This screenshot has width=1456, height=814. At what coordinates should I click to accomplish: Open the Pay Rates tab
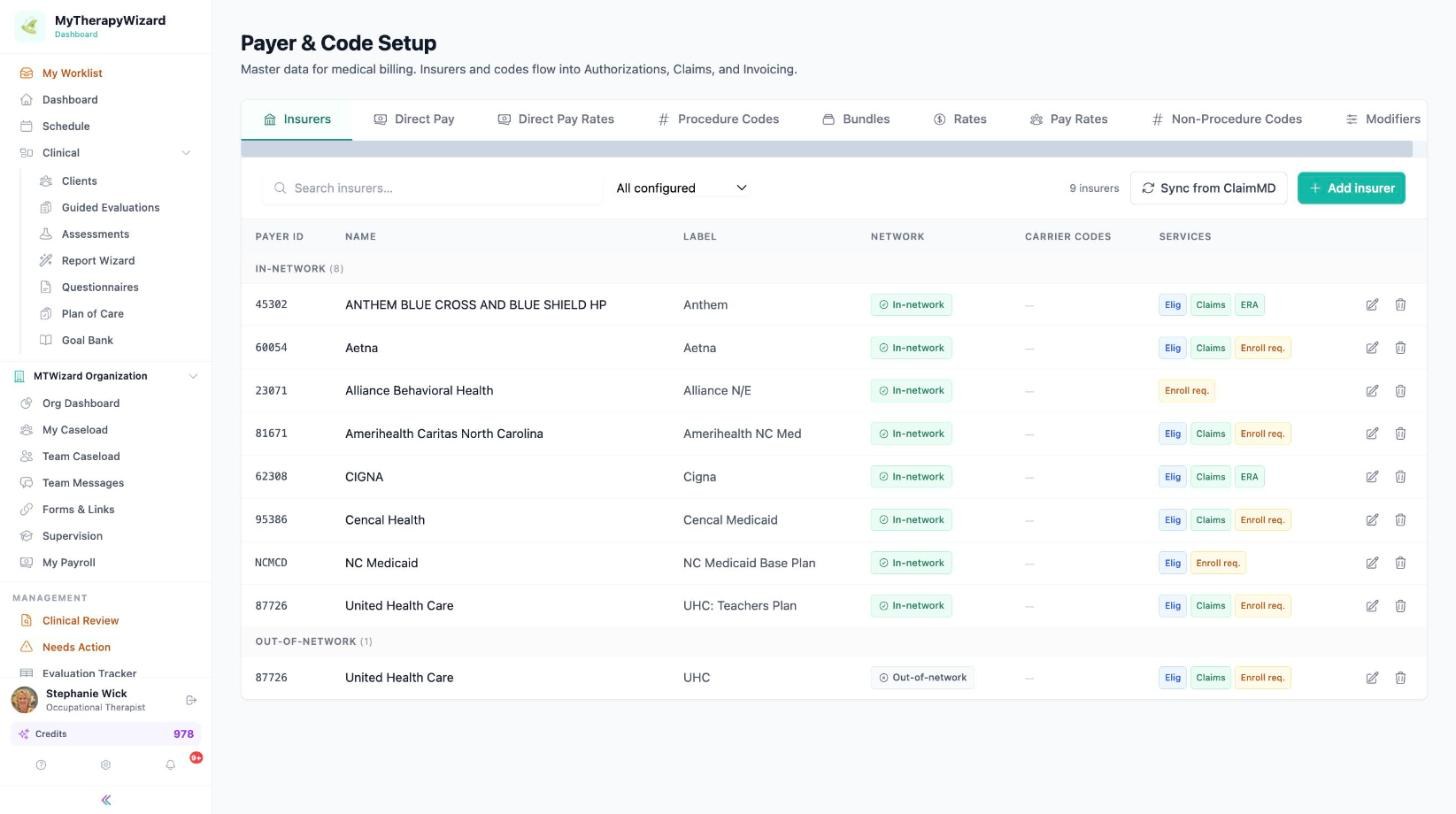pos(1069,119)
